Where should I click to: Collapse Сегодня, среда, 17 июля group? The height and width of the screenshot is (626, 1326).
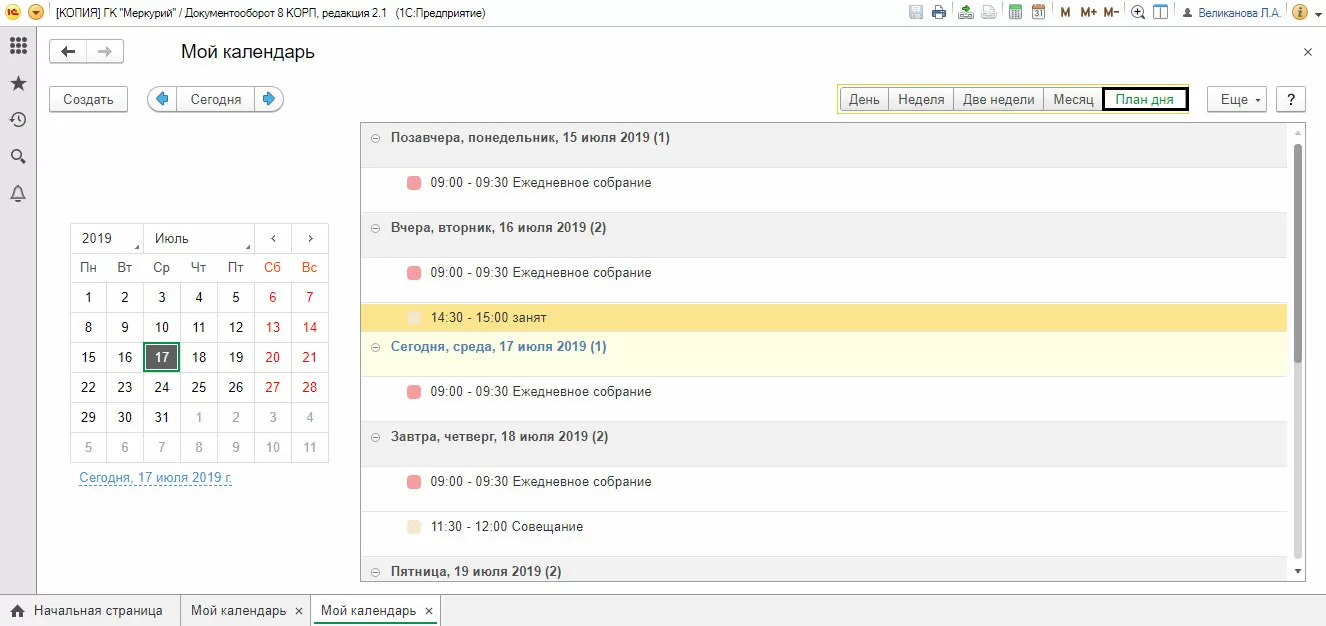tap(376, 347)
